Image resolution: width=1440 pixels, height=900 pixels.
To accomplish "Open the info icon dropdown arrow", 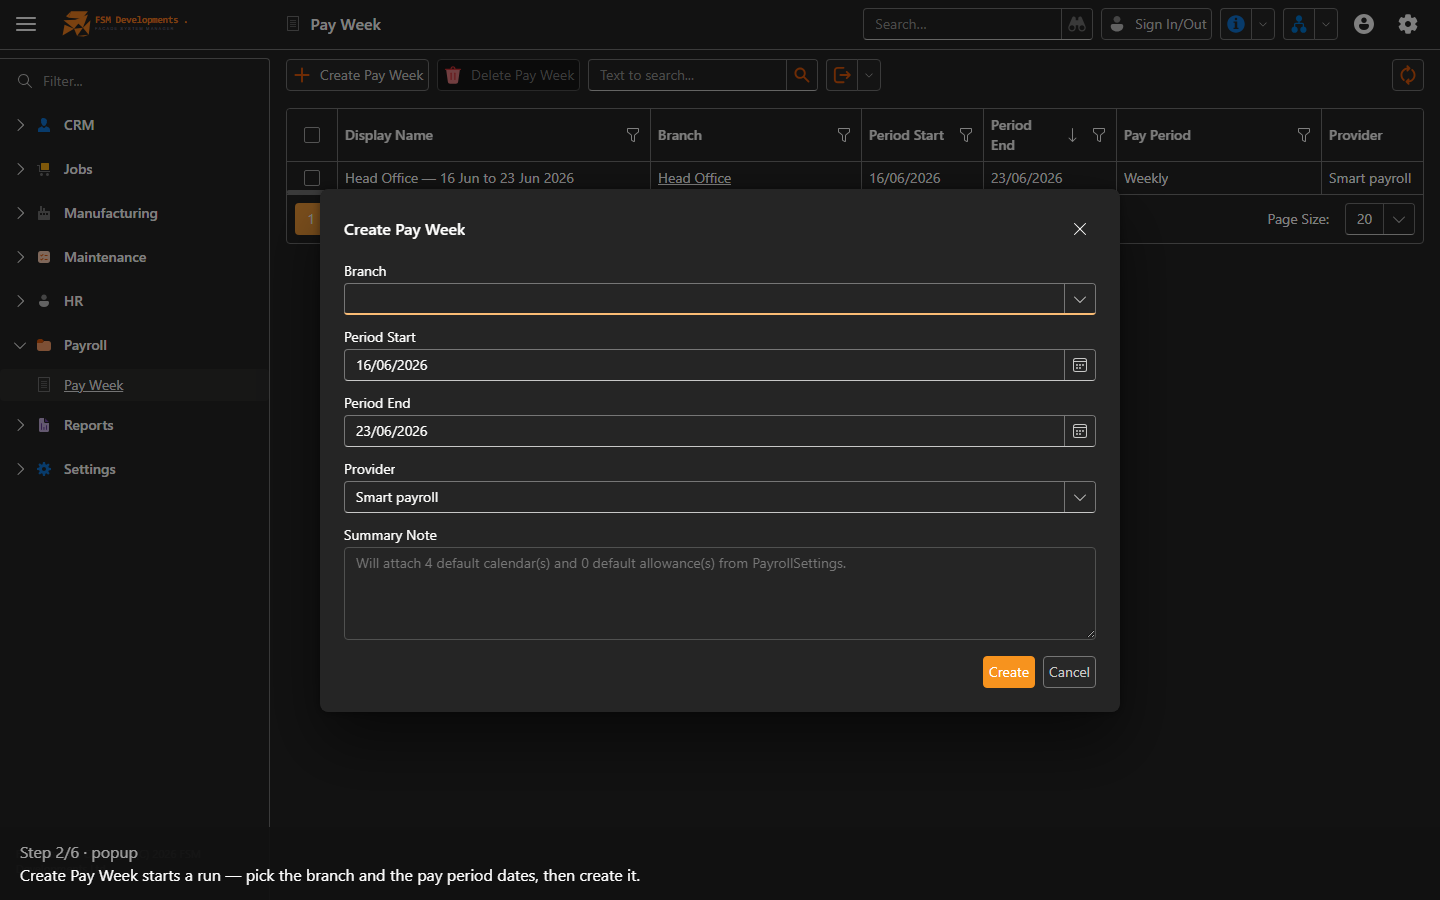I will click(x=1263, y=24).
